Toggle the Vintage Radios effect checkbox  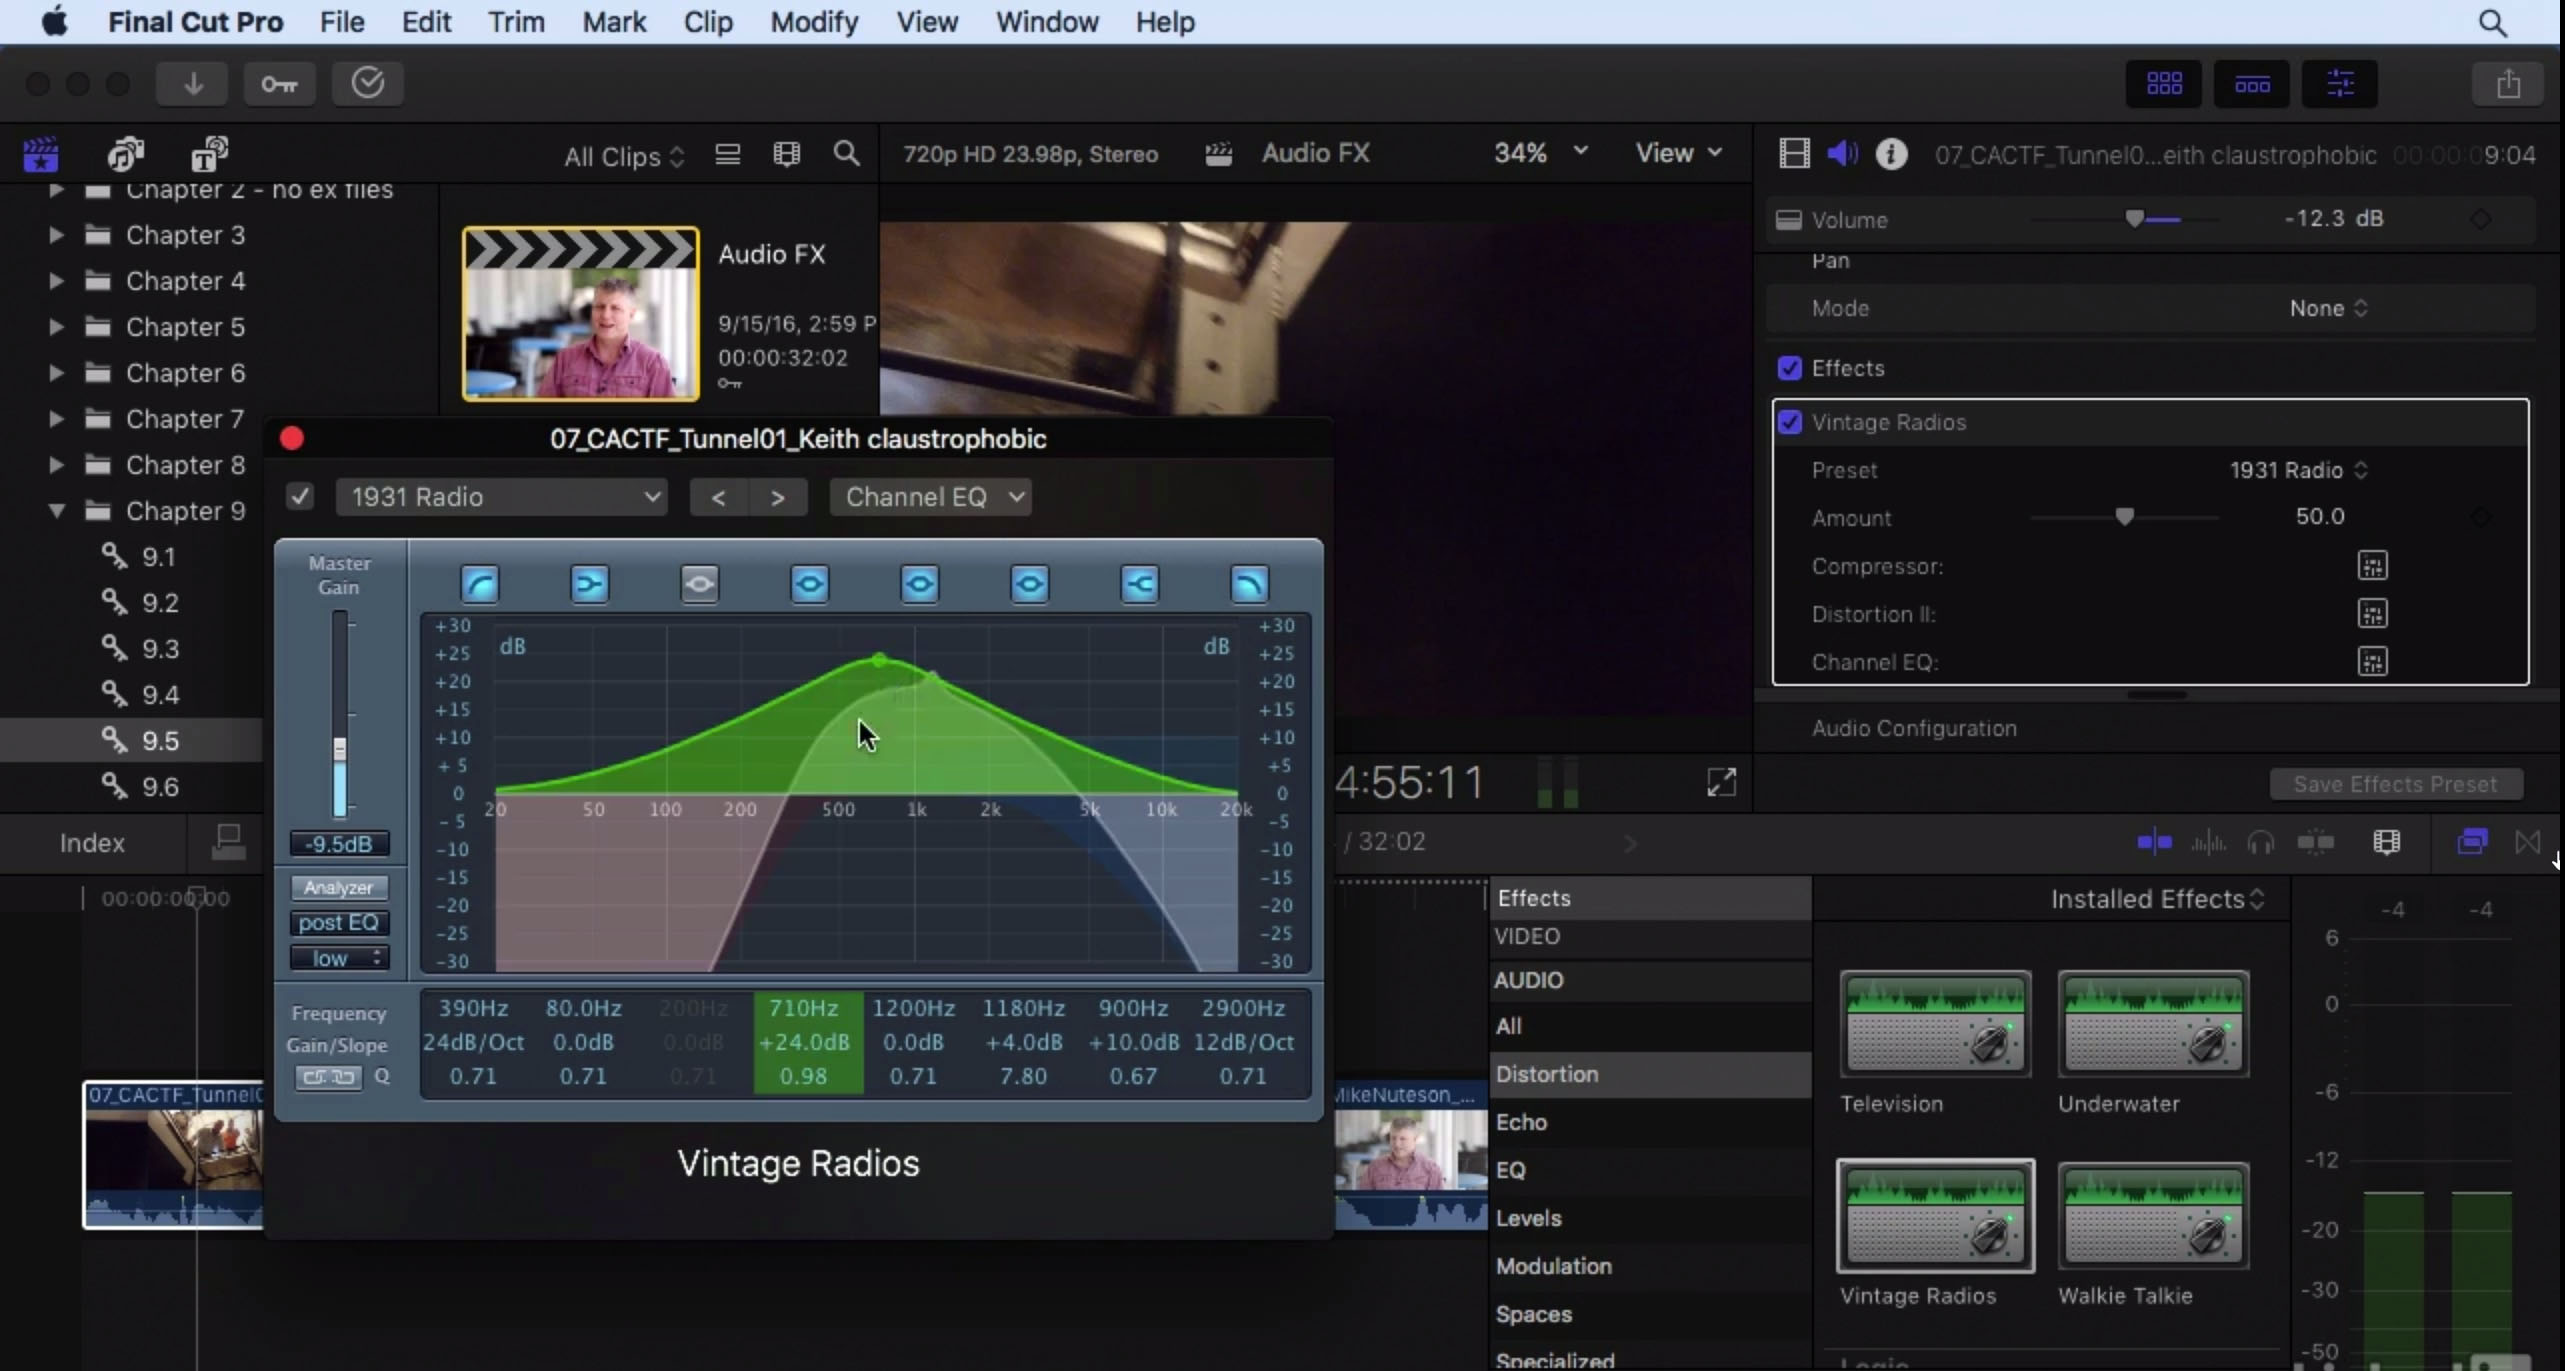tap(1791, 421)
